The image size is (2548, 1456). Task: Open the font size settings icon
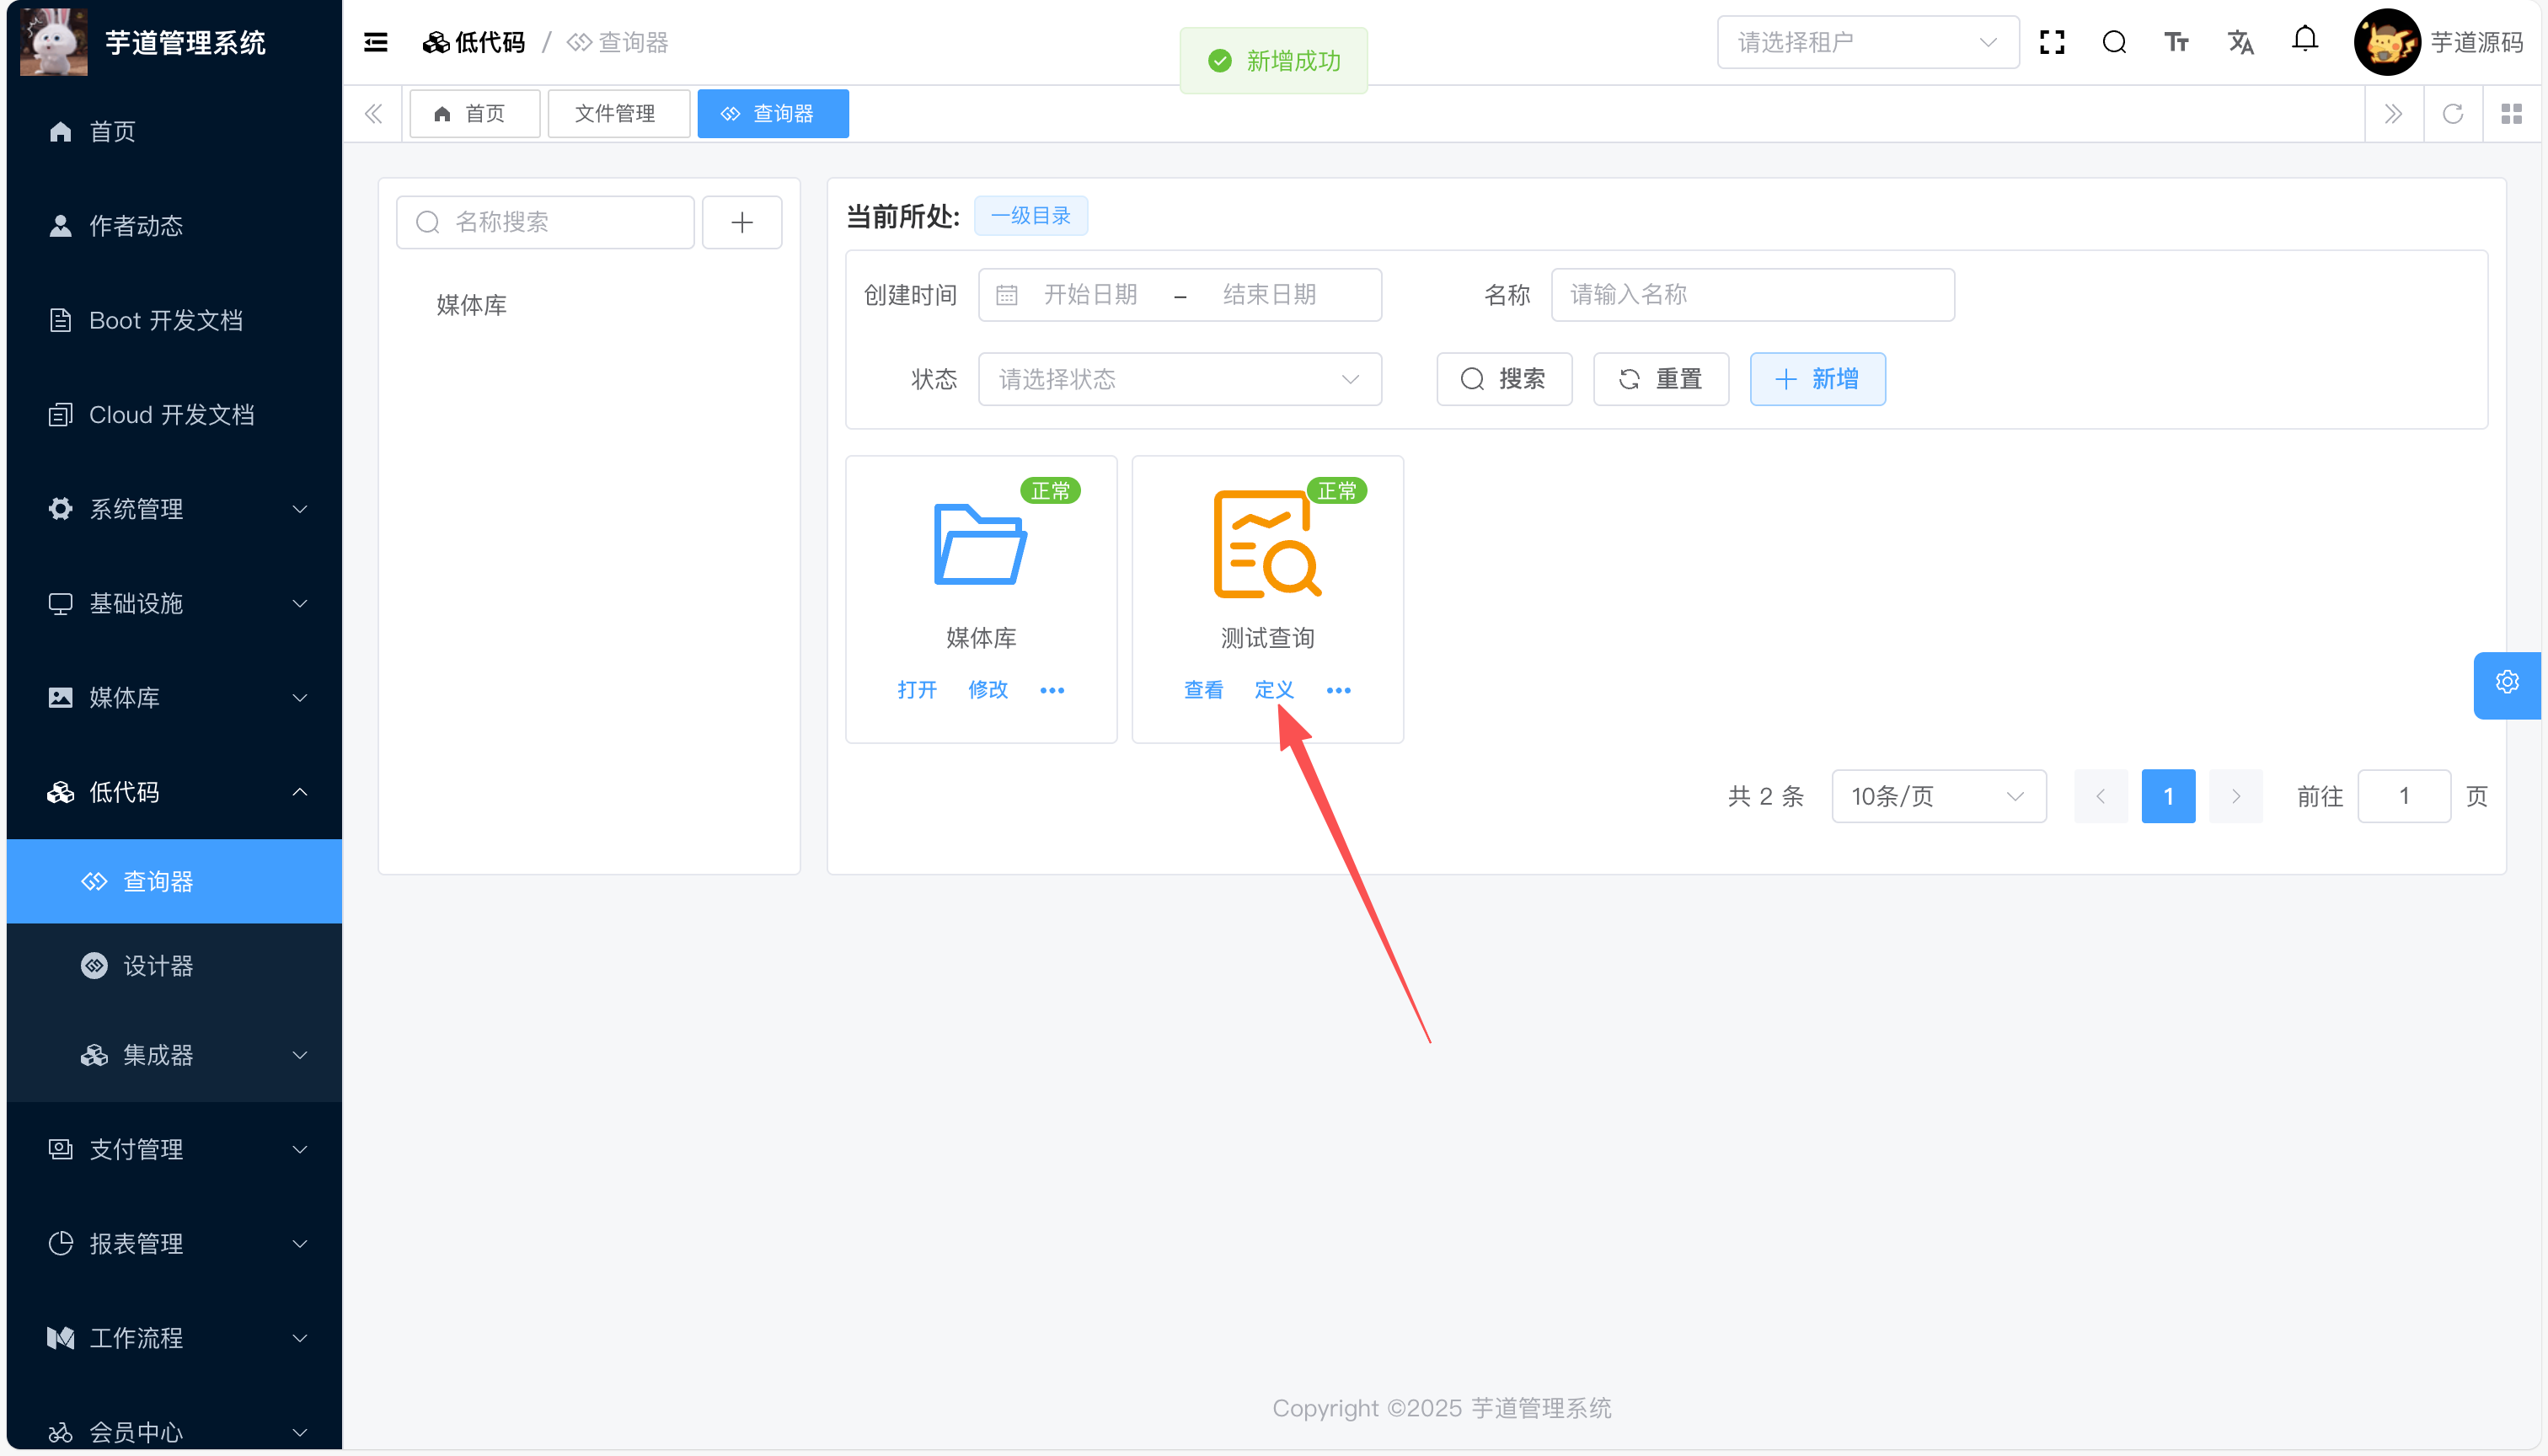2176,42
